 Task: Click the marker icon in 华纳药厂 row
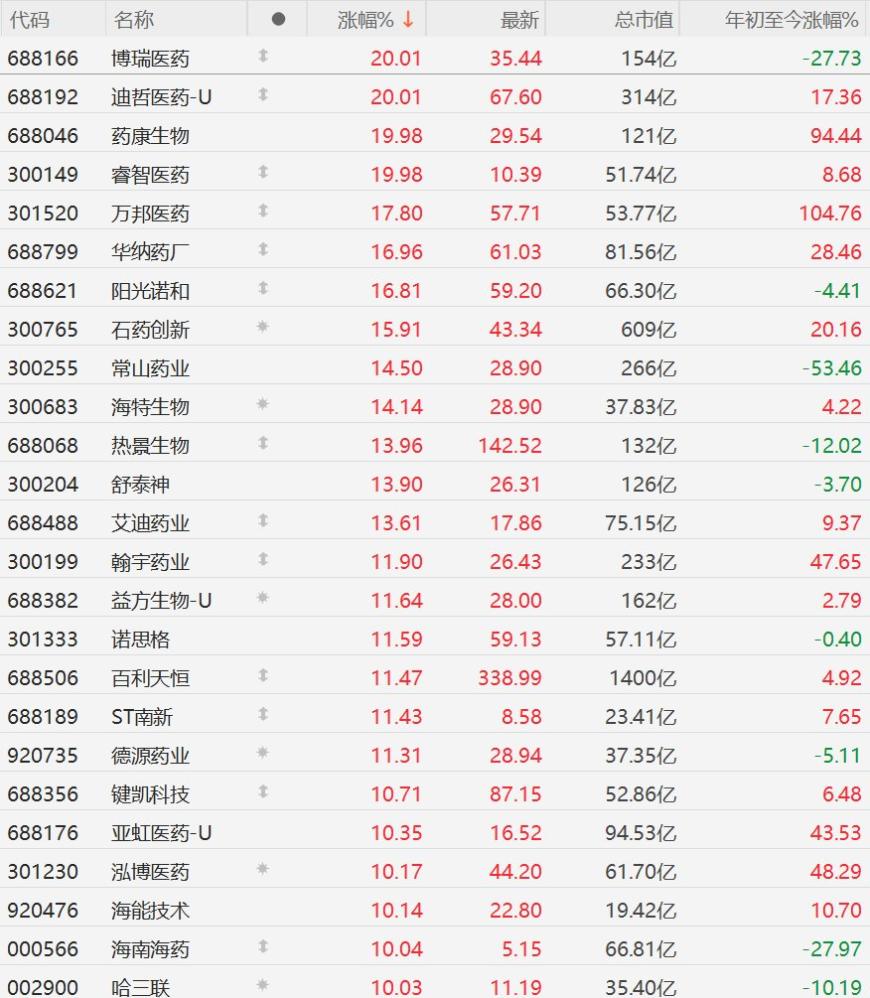coord(263,250)
